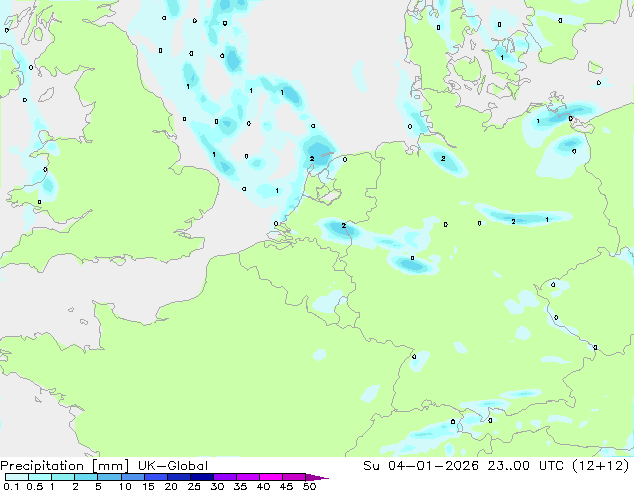The width and height of the screenshot is (634, 490).
Task: Select the legend swatch between 1 and 2
Action: pyautogui.click(x=63, y=477)
